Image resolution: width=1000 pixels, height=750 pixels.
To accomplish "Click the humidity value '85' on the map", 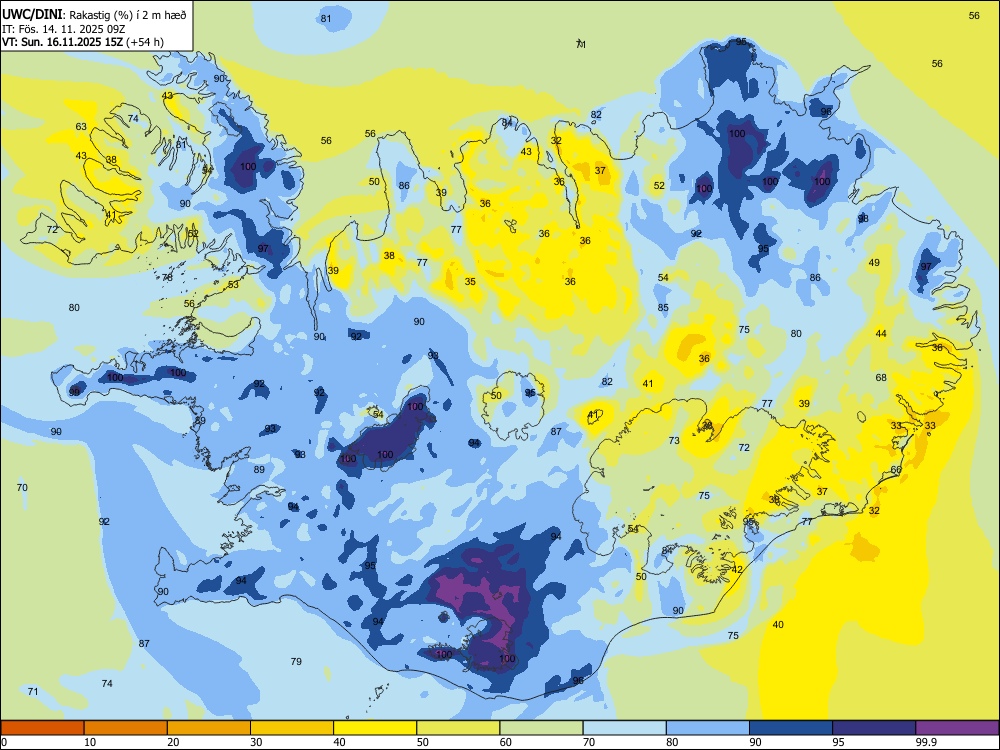I will coord(663,308).
